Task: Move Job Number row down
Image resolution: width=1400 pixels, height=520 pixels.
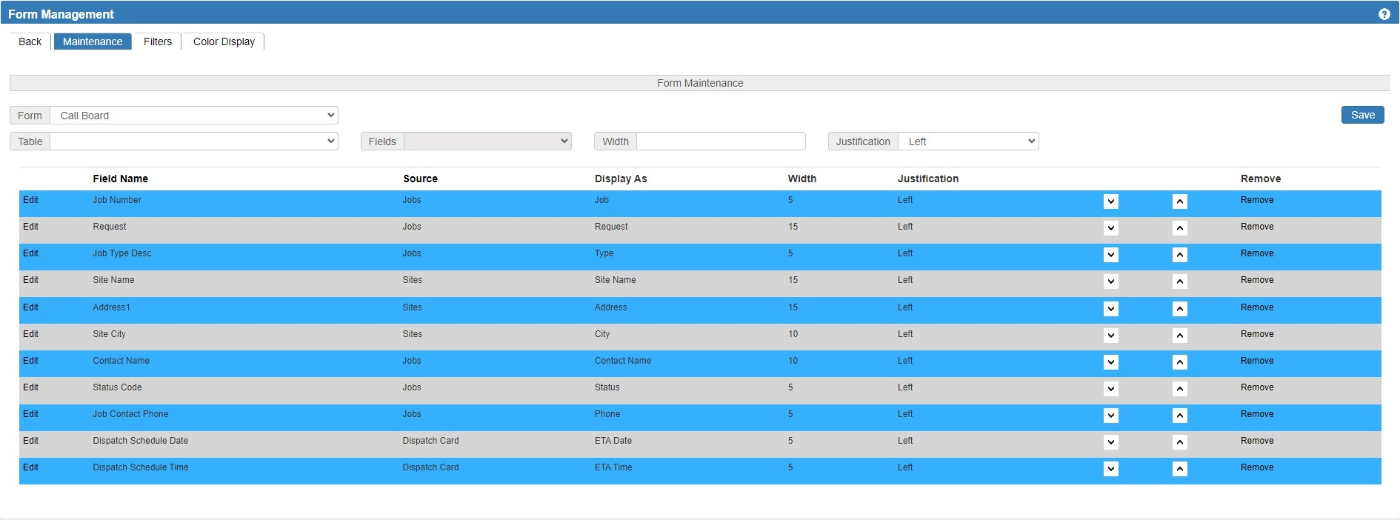Action: (x=1110, y=201)
